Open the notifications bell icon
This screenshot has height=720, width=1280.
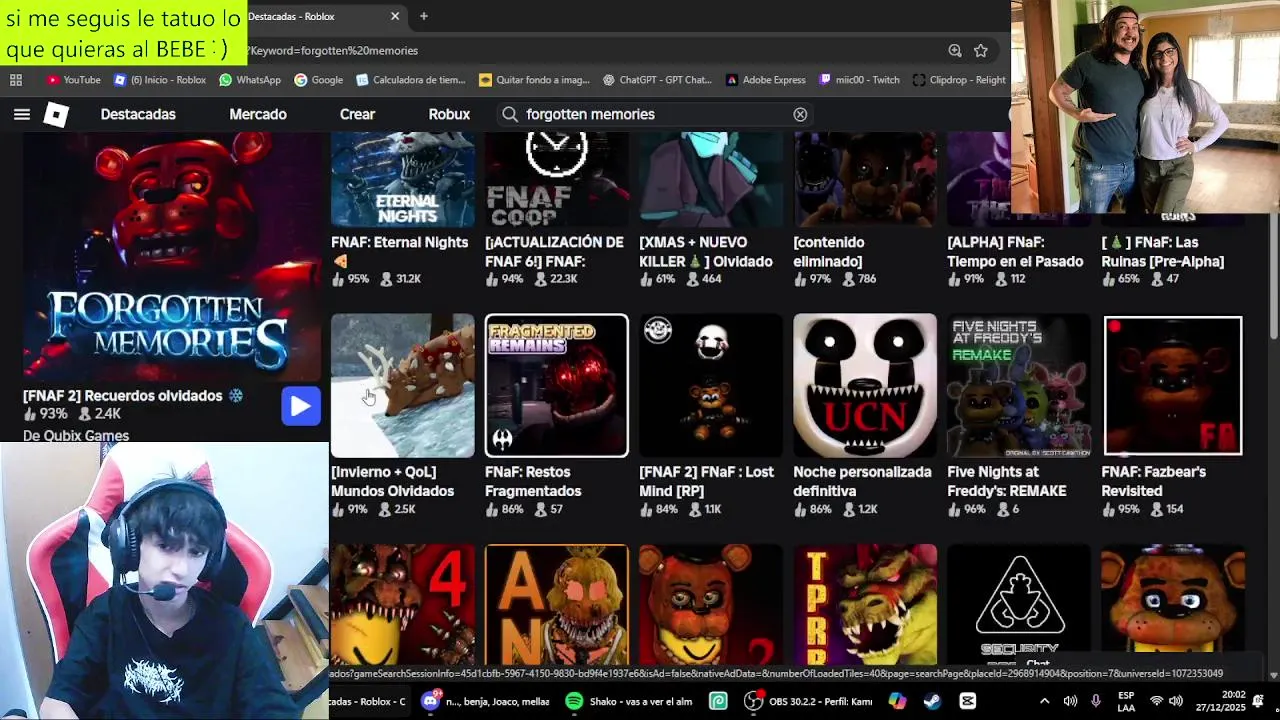(1258, 701)
